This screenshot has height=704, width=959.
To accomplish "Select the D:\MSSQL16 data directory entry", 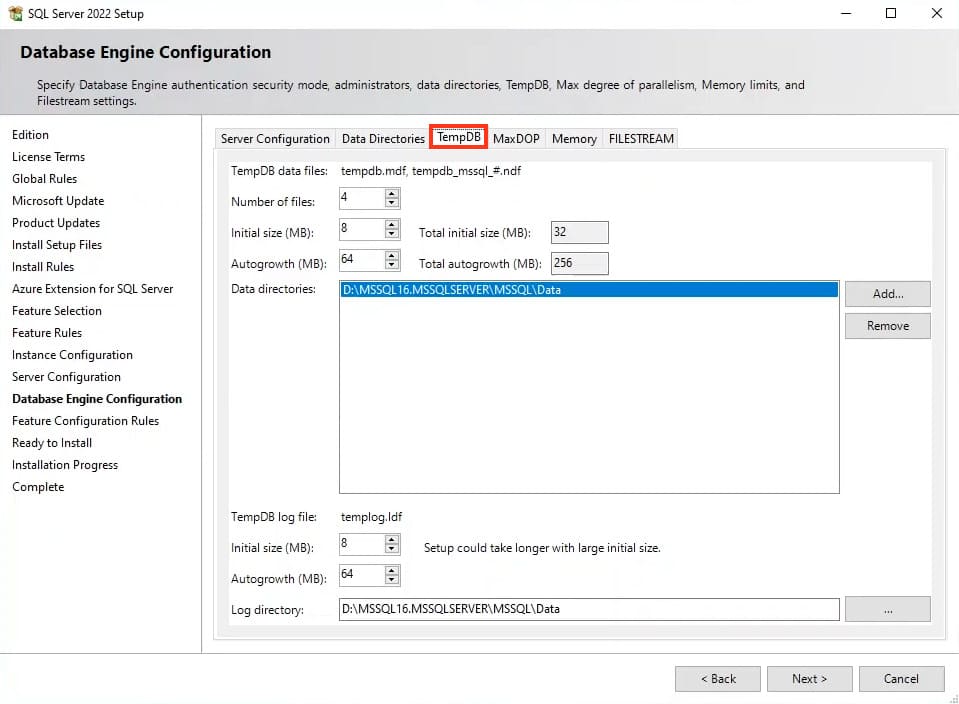I will [588, 290].
